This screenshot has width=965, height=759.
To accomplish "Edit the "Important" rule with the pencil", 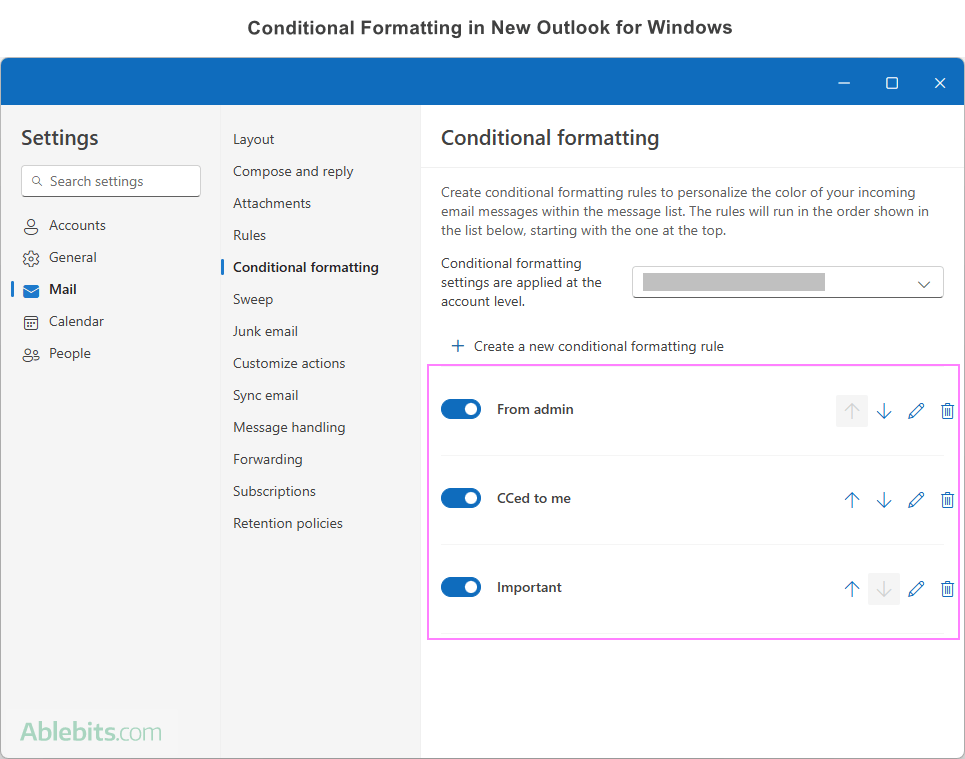I will tap(916, 588).
